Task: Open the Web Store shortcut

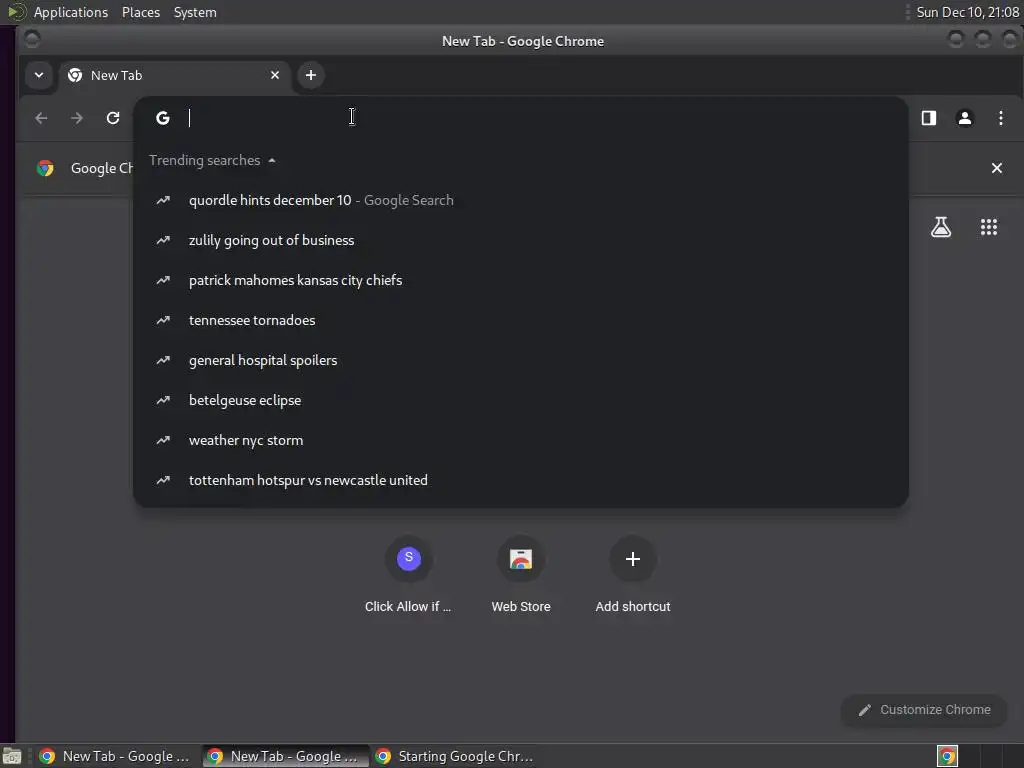Action: coord(520,575)
